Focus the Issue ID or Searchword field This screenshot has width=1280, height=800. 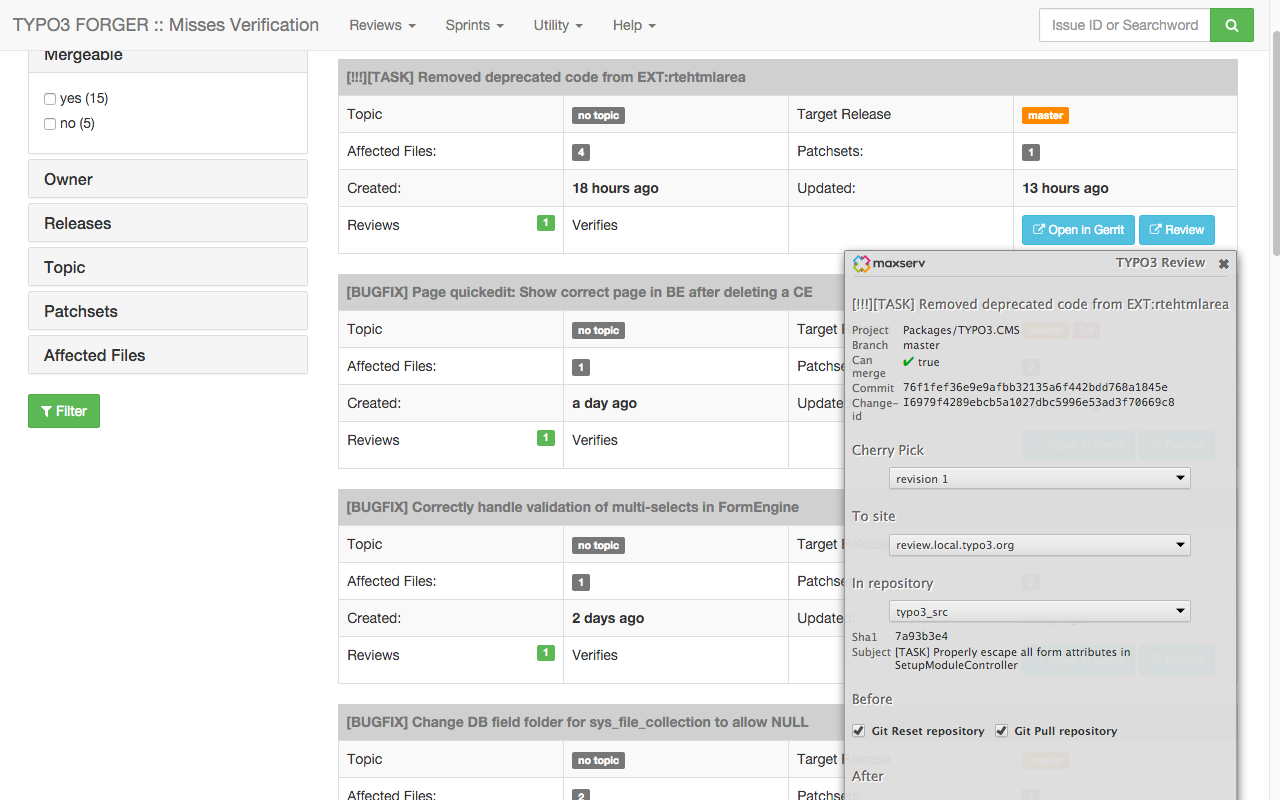[1125, 25]
